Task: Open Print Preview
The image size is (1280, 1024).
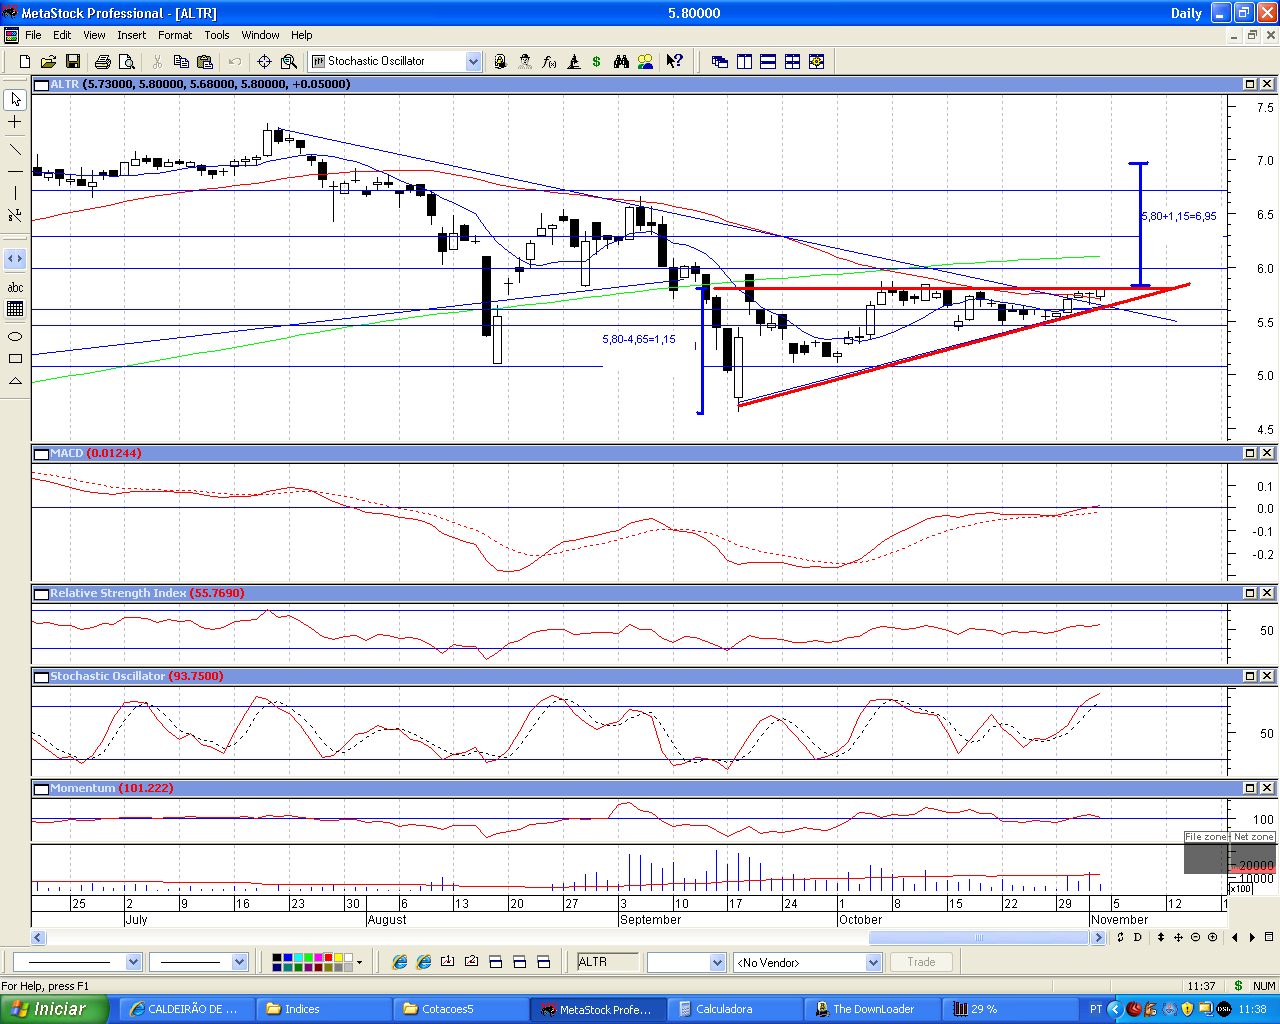Action: (x=126, y=61)
